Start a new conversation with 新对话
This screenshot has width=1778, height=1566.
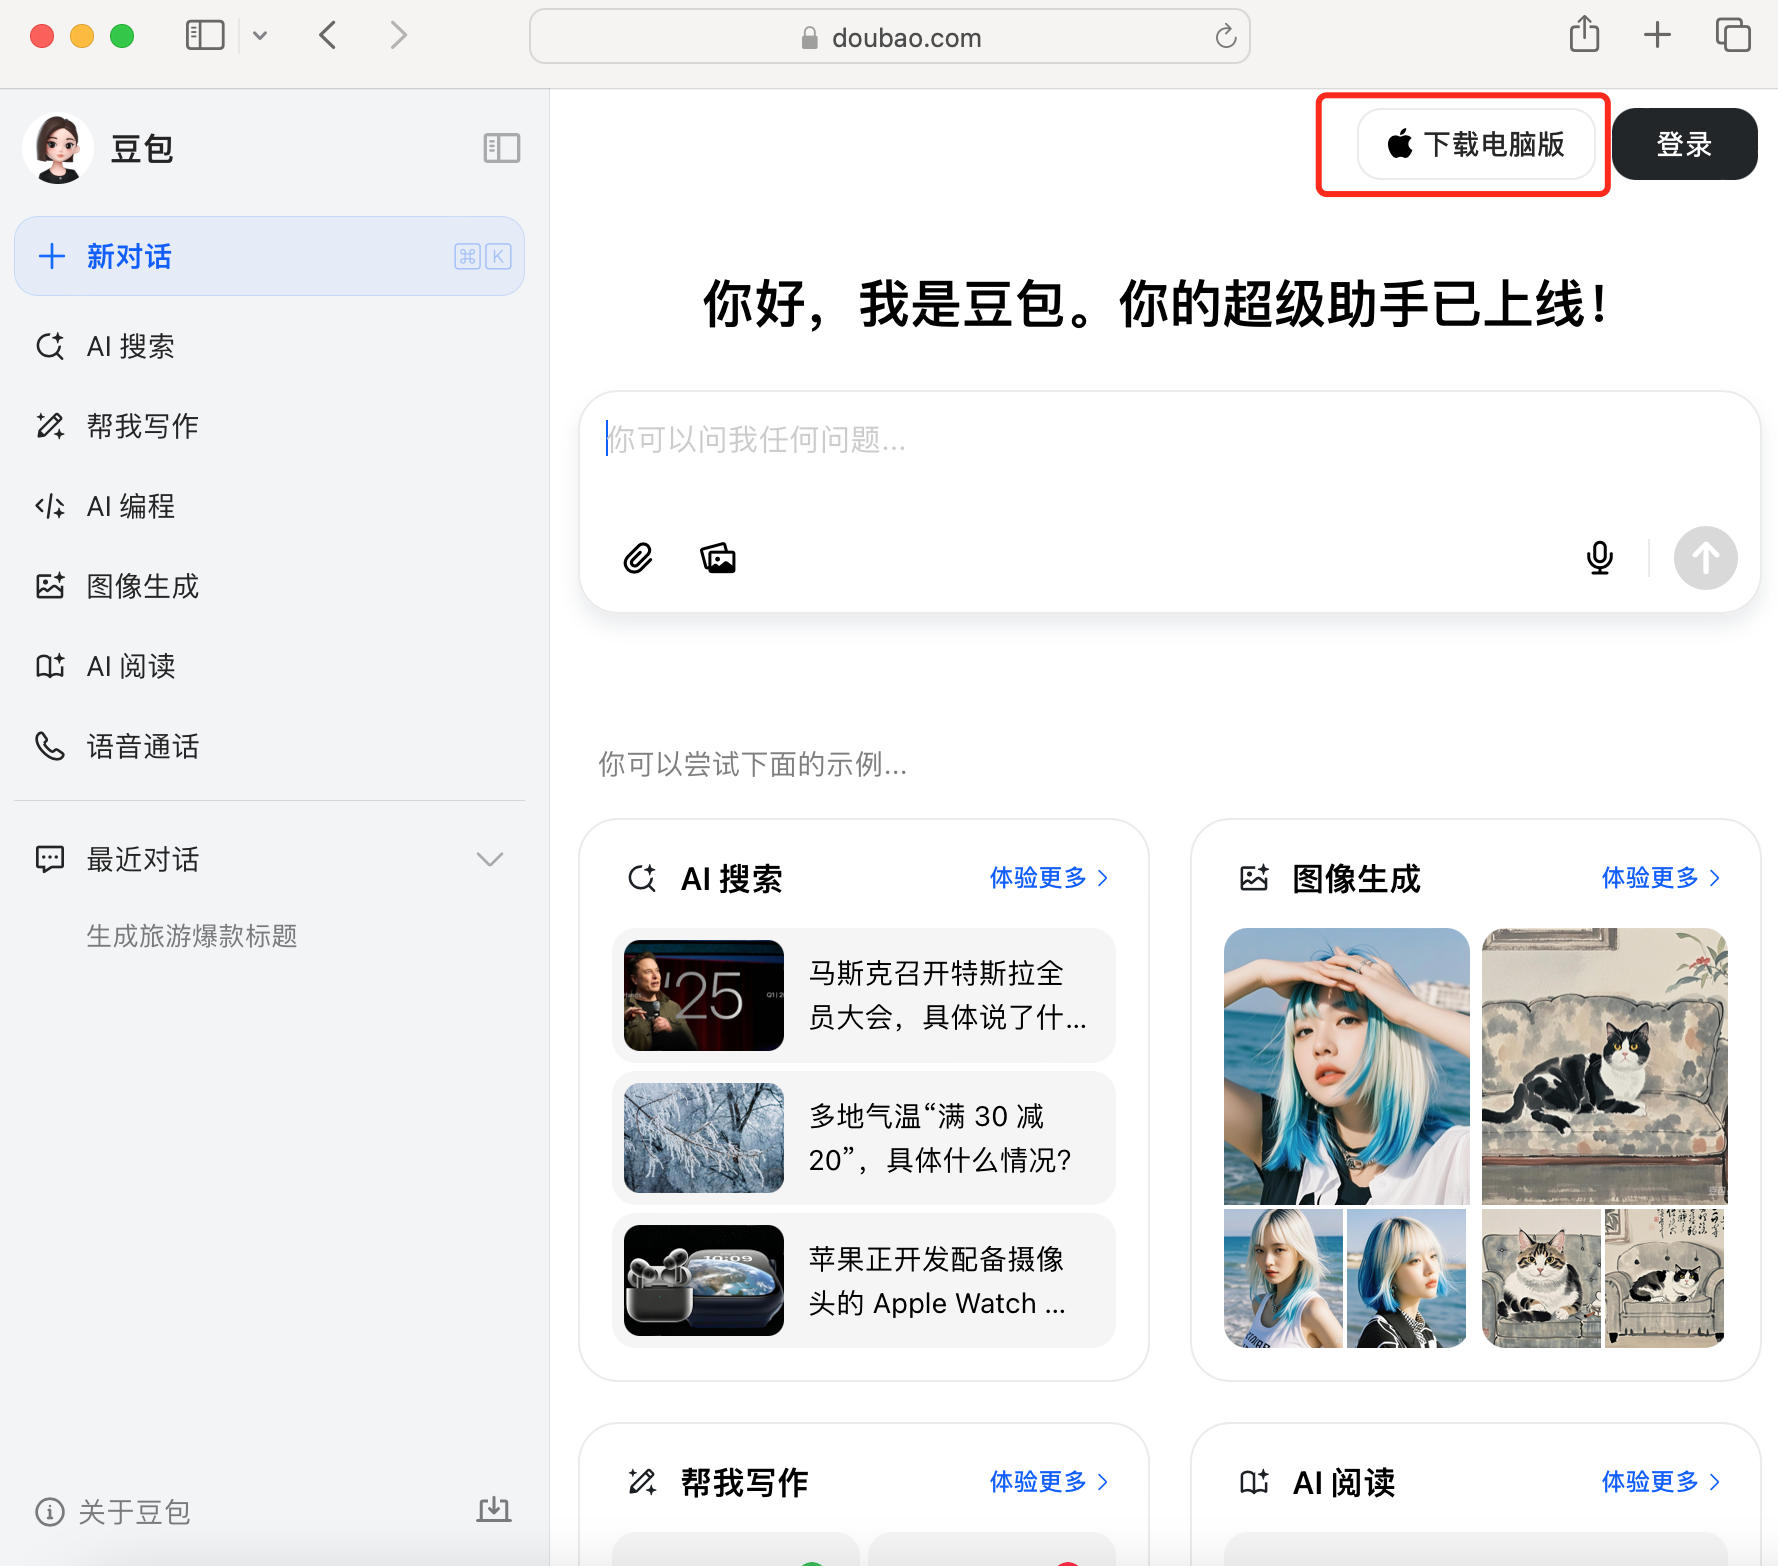click(x=269, y=256)
